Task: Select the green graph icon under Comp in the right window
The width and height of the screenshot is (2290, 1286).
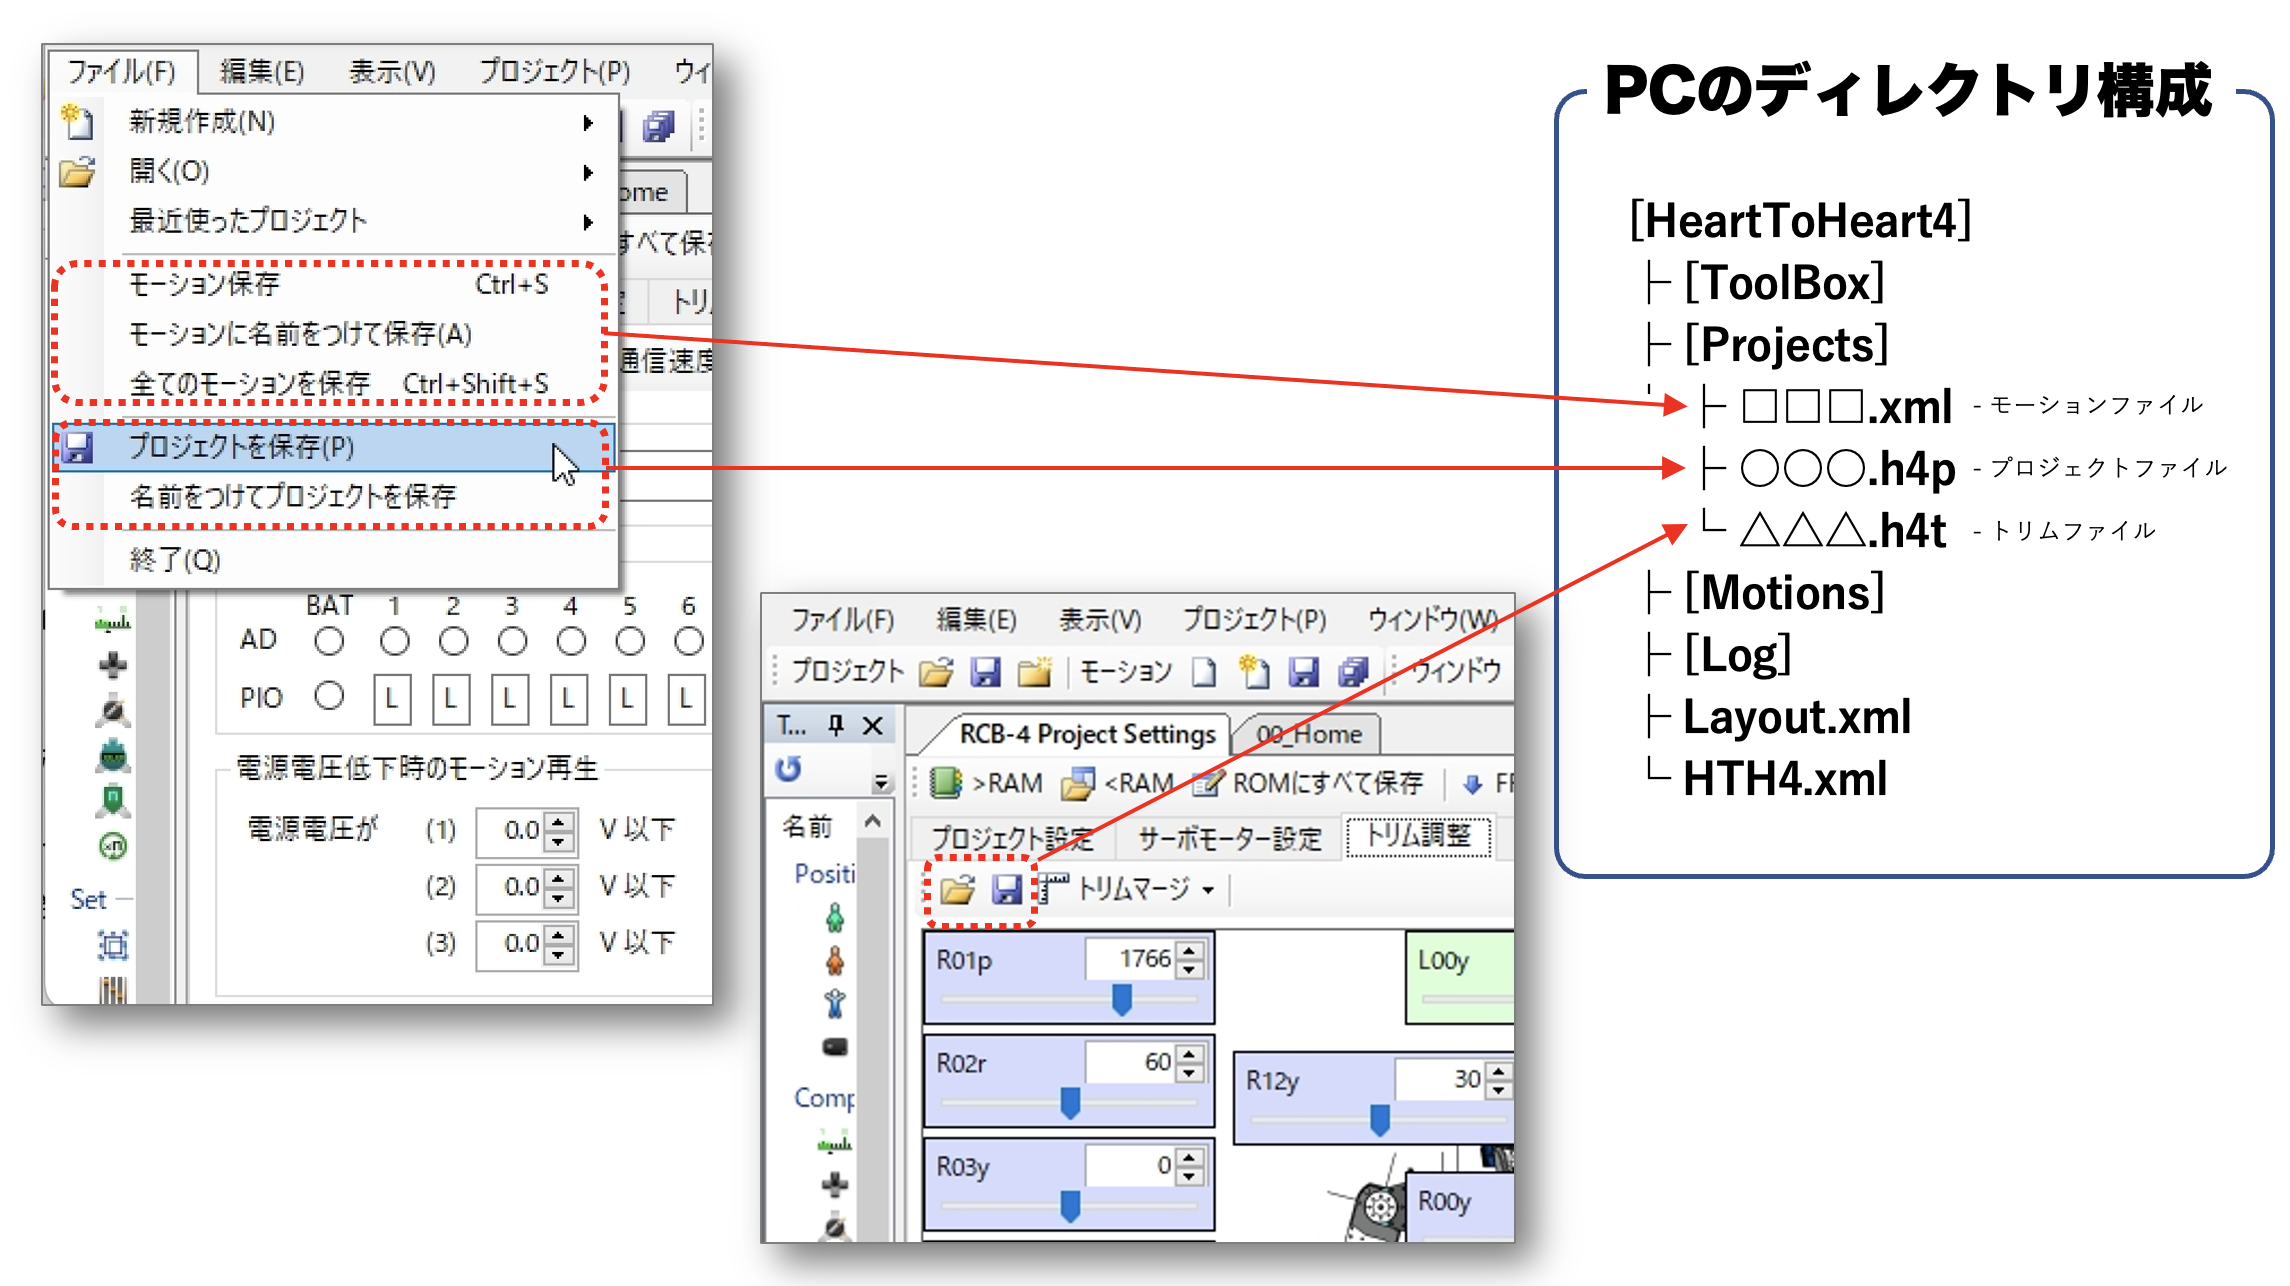Action: tap(835, 1141)
